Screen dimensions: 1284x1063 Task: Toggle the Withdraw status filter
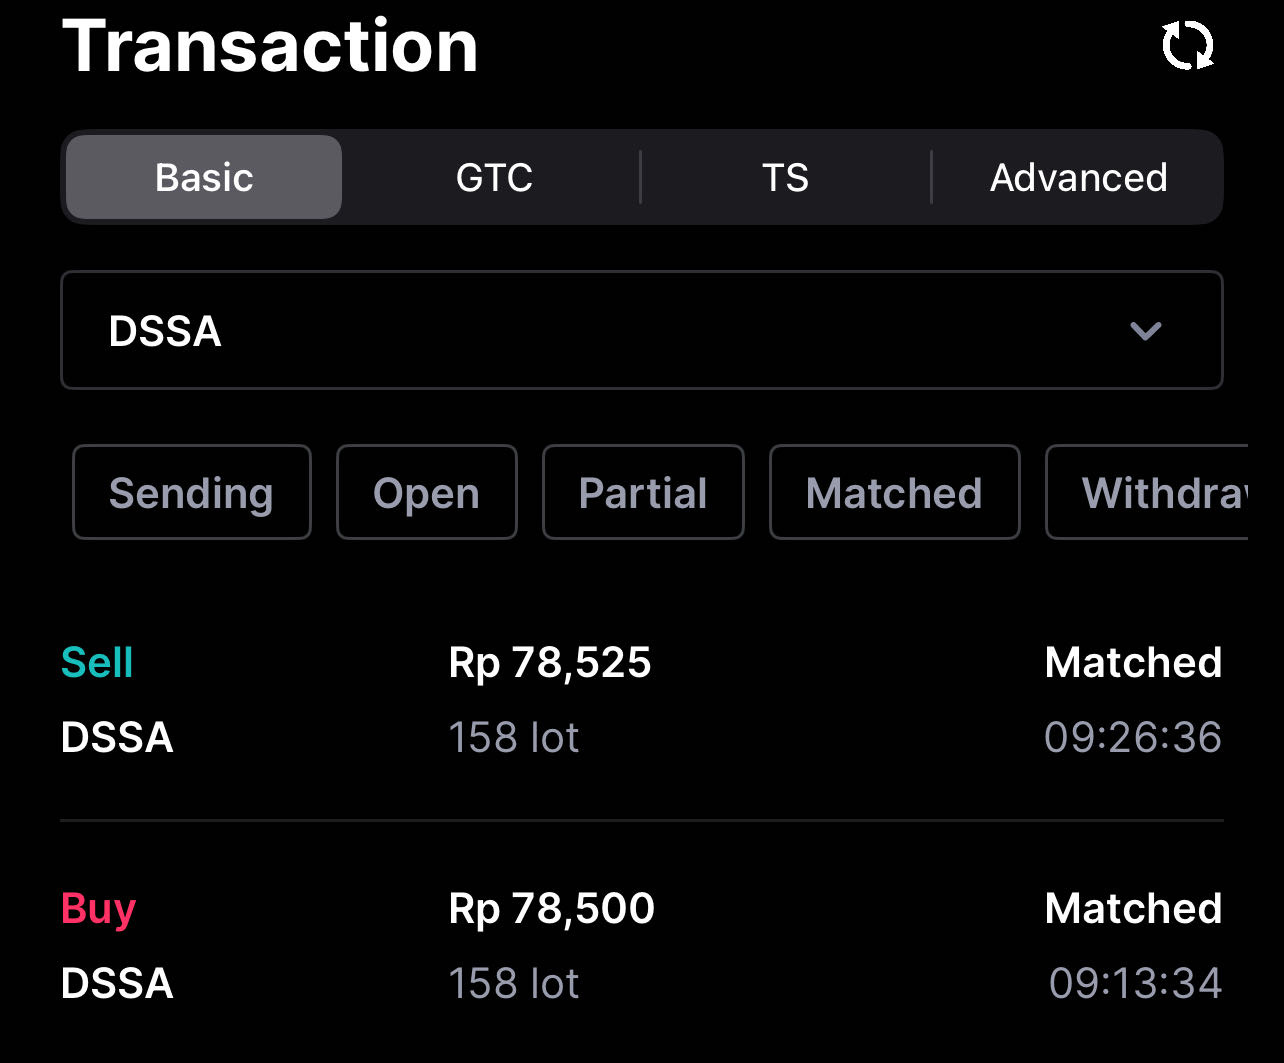[x=1147, y=492]
